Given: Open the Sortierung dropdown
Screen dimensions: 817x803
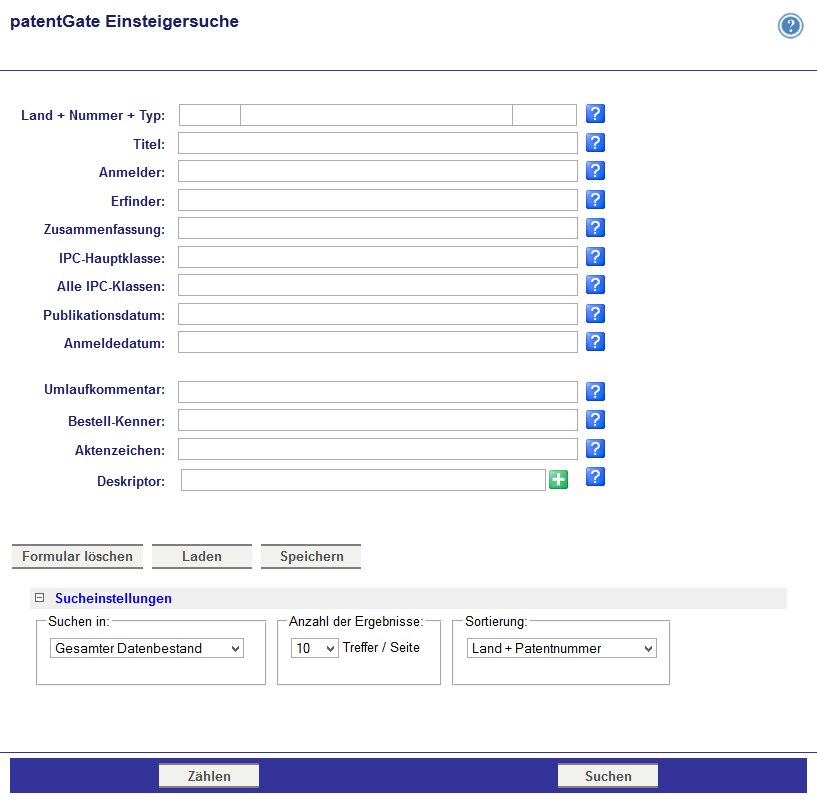Looking at the screenshot, I should (562, 648).
